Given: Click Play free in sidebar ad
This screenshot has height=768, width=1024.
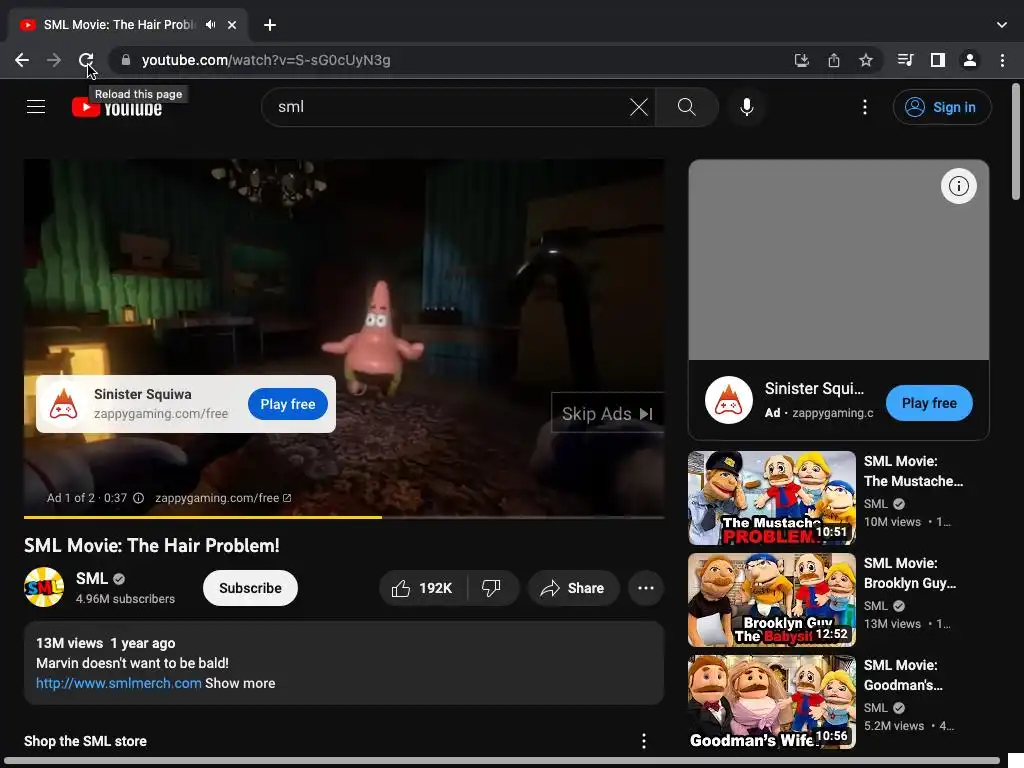Looking at the screenshot, I should pyautogui.click(x=929, y=403).
